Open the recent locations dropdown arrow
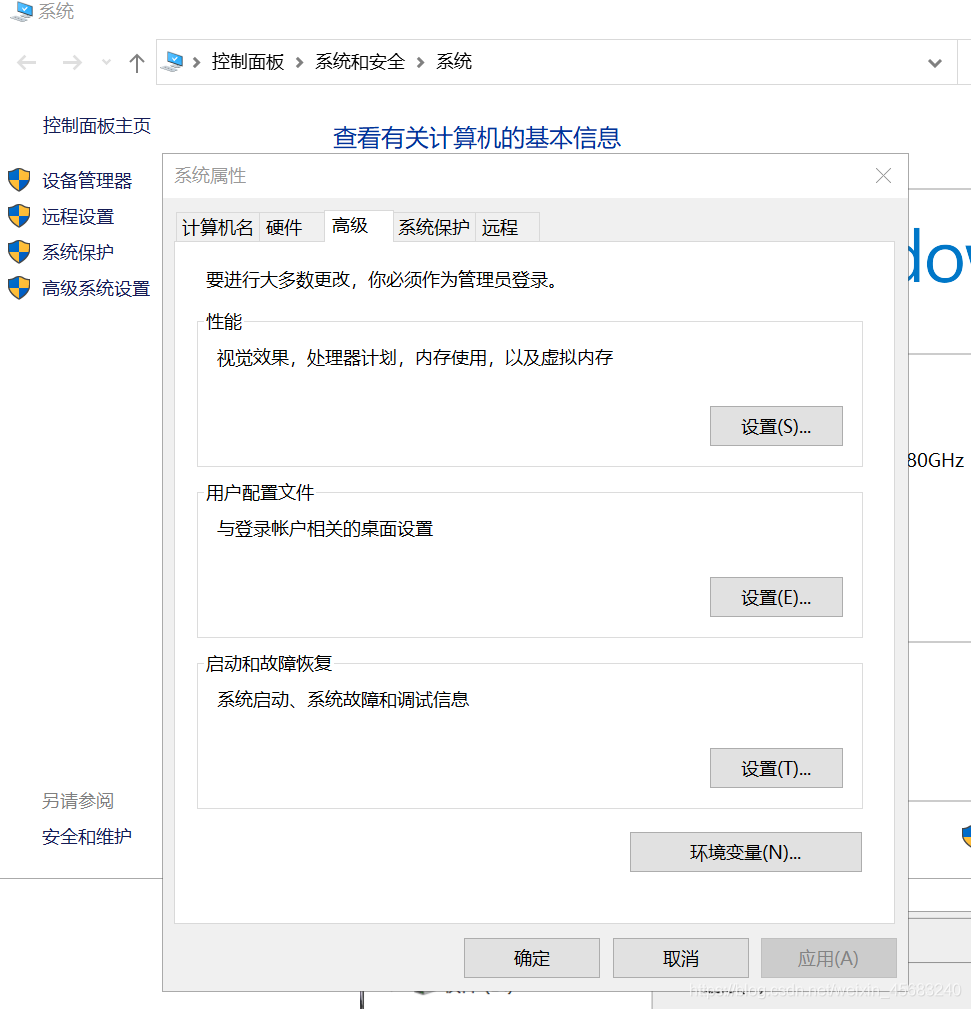 point(106,62)
